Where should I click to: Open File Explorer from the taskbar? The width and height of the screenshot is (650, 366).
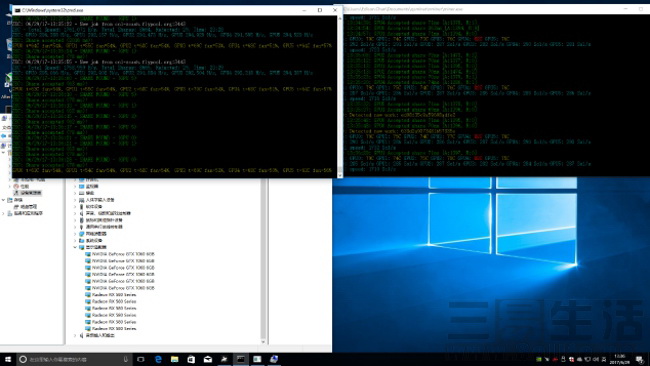tap(175, 359)
